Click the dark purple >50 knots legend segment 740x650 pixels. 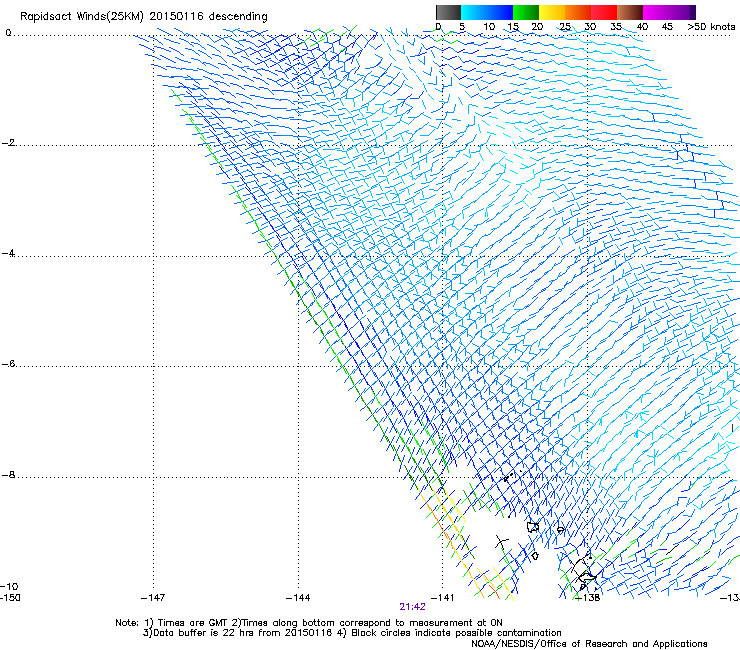[693, 12]
